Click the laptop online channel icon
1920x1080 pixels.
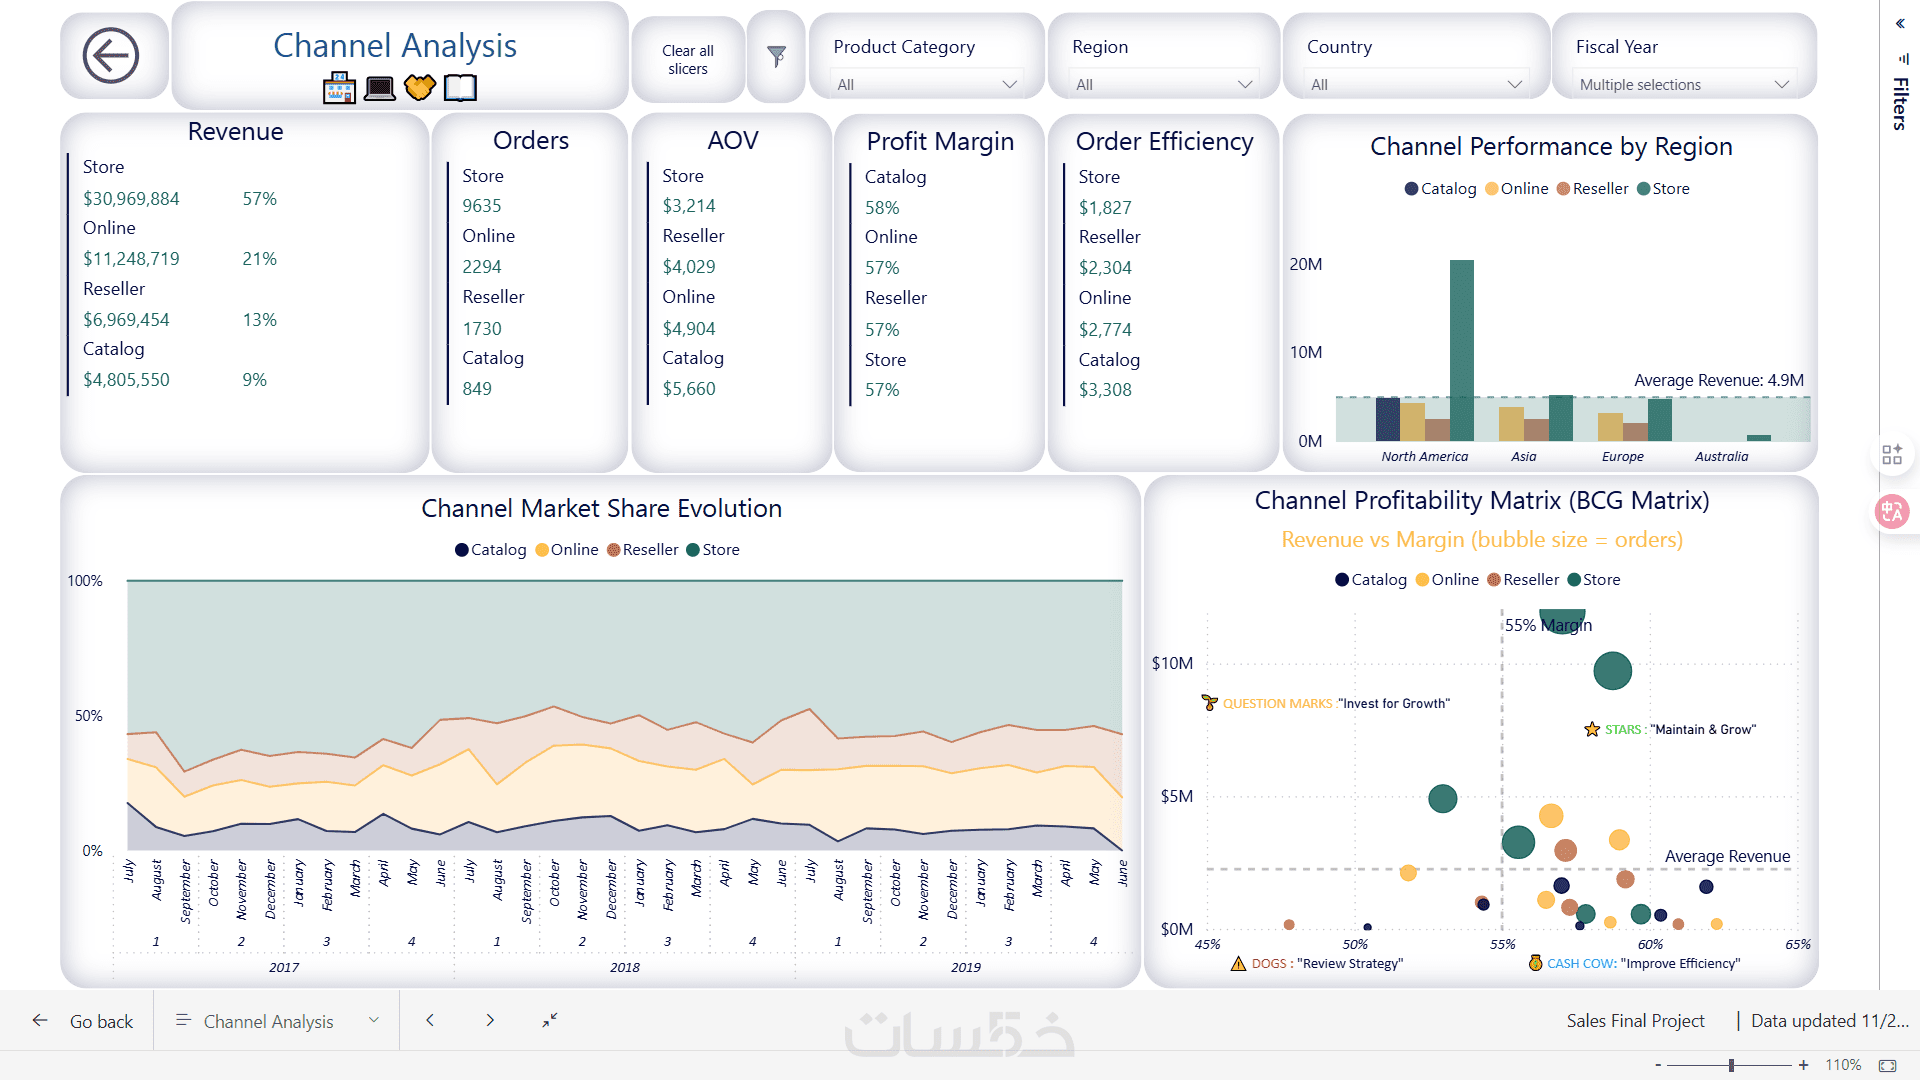click(x=380, y=88)
